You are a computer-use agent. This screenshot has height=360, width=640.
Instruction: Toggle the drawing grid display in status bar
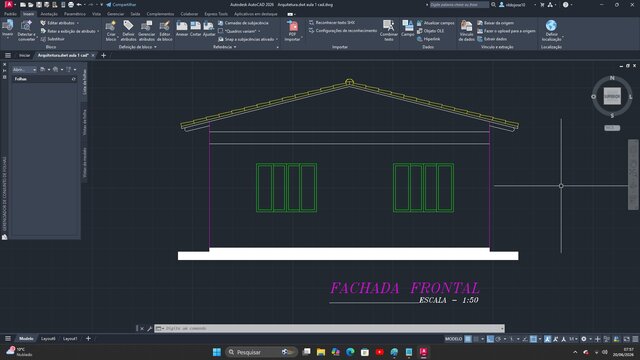click(x=468, y=339)
